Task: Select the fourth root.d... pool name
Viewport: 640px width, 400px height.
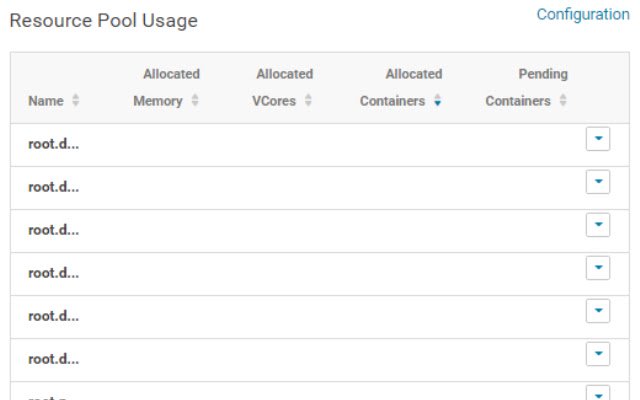Action: (53, 273)
